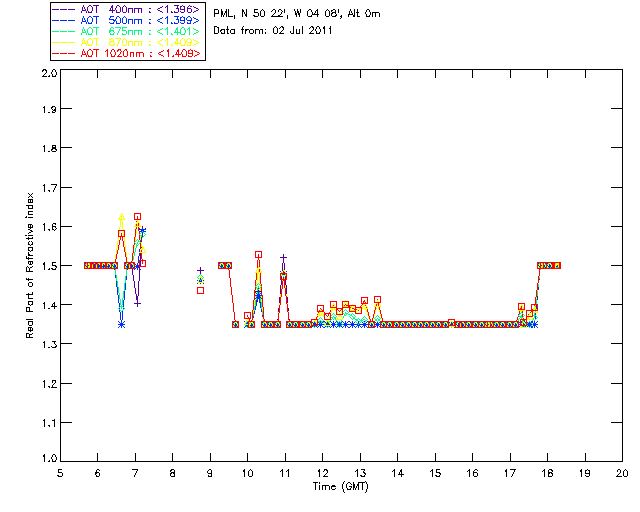Click the 1.9 y-axis tick label
640x512 pixels.
point(49,109)
